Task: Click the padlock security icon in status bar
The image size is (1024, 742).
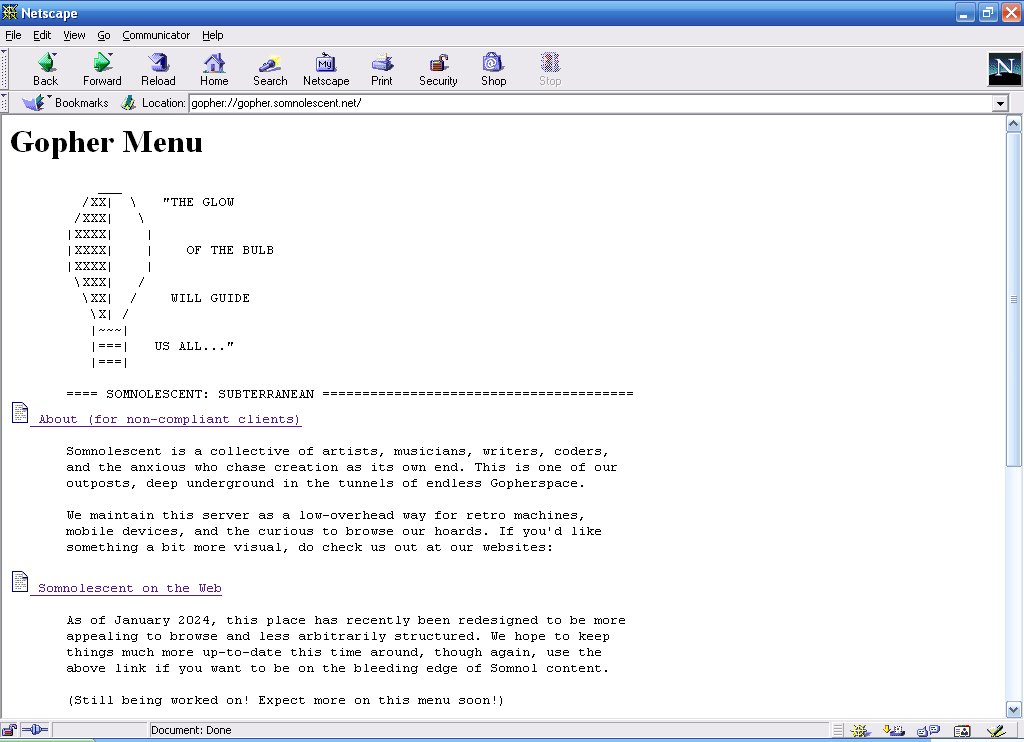Action: pos(9,731)
